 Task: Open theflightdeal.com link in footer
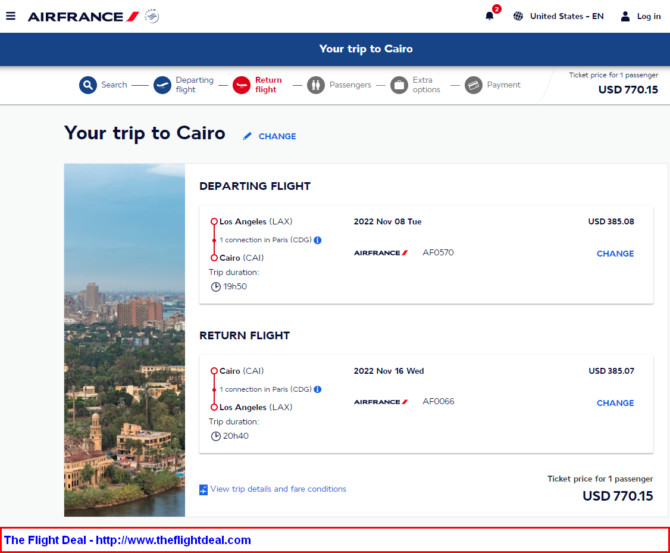(x=173, y=540)
